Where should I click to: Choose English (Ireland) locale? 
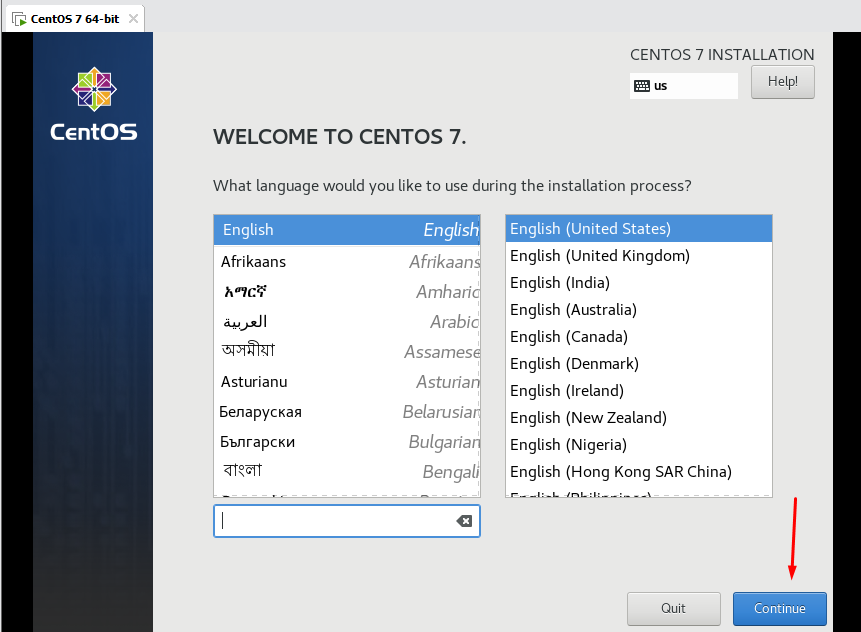pos(639,390)
